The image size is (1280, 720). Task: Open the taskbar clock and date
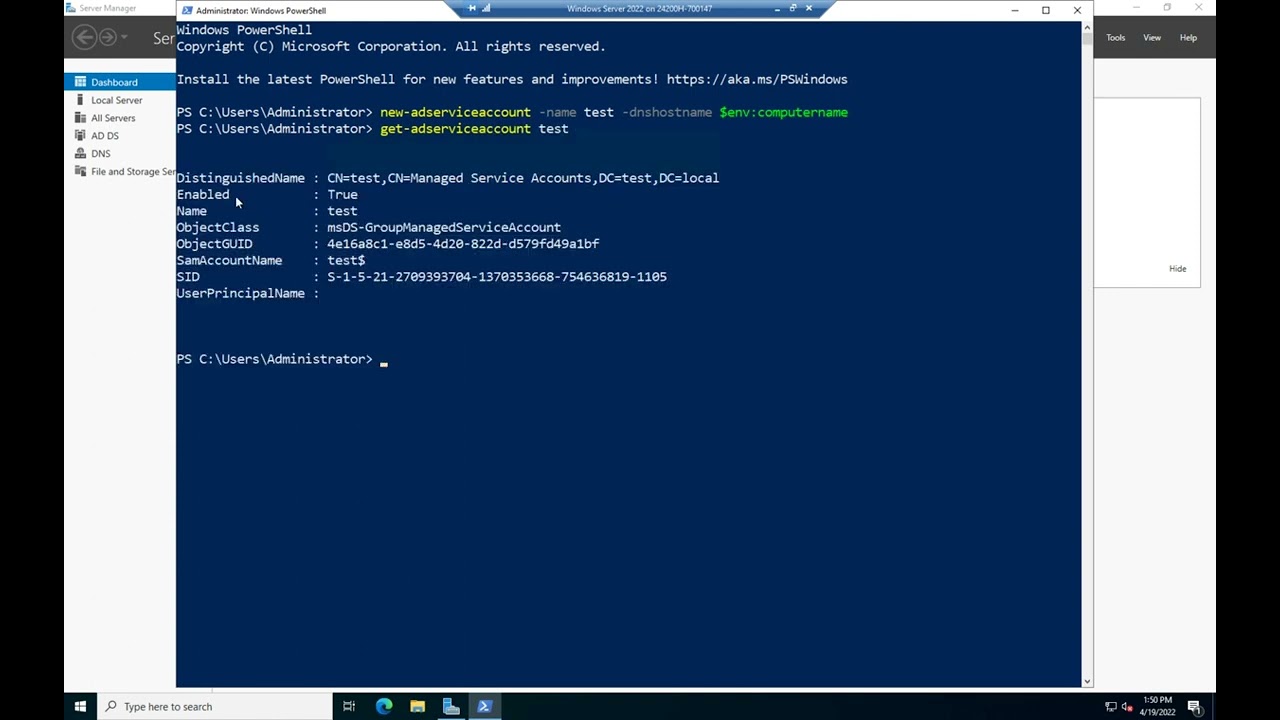click(x=1157, y=706)
